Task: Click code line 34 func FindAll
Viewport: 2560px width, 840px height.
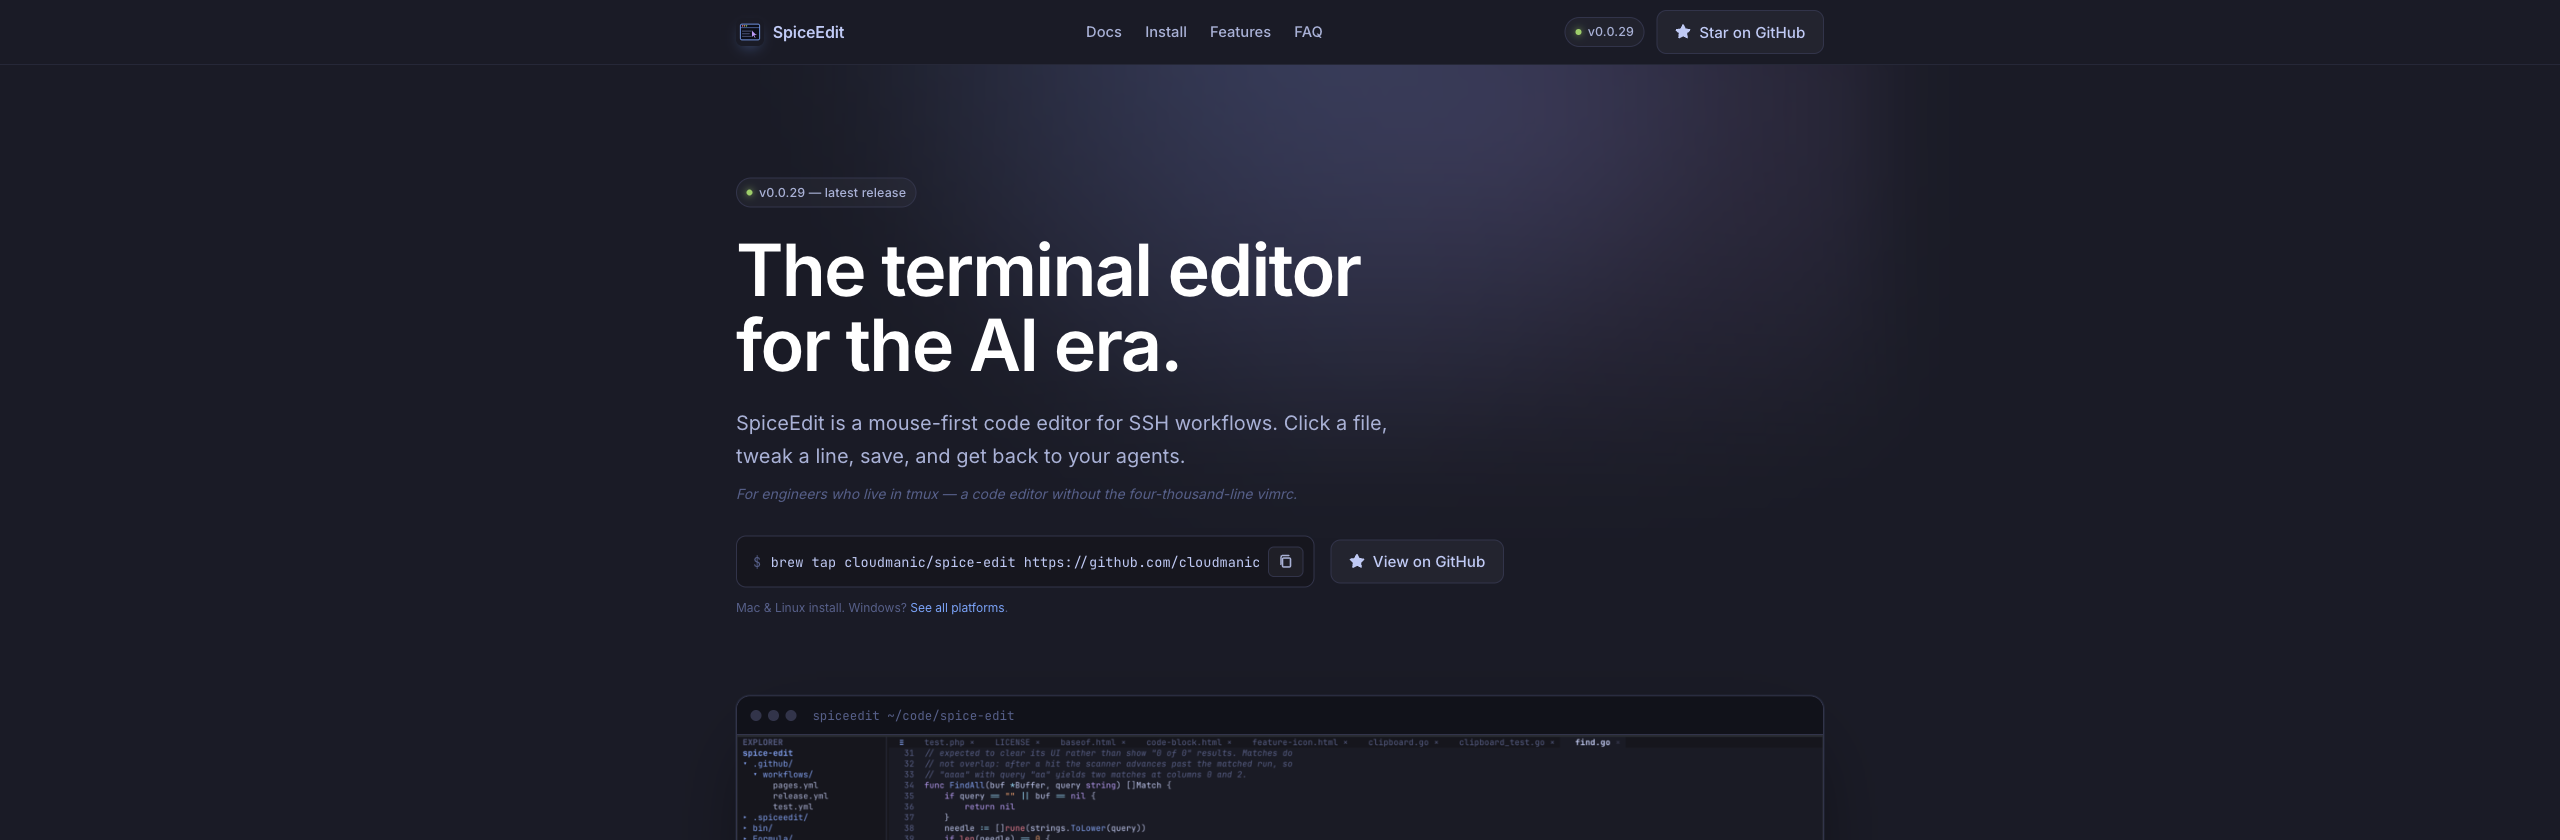Action: coord(1047,785)
